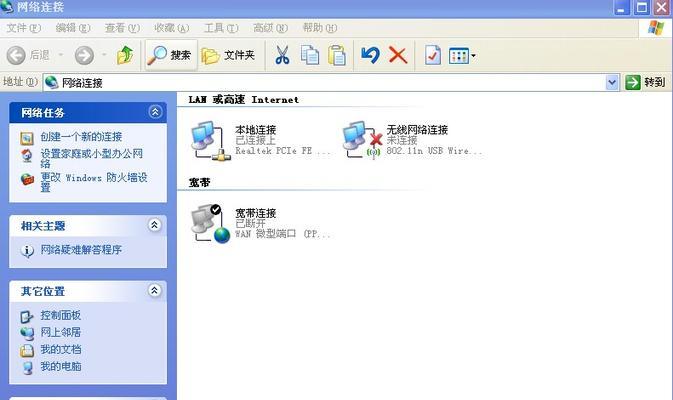
Task: Select the 宽带连接 connection icon
Action: point(210,224)
